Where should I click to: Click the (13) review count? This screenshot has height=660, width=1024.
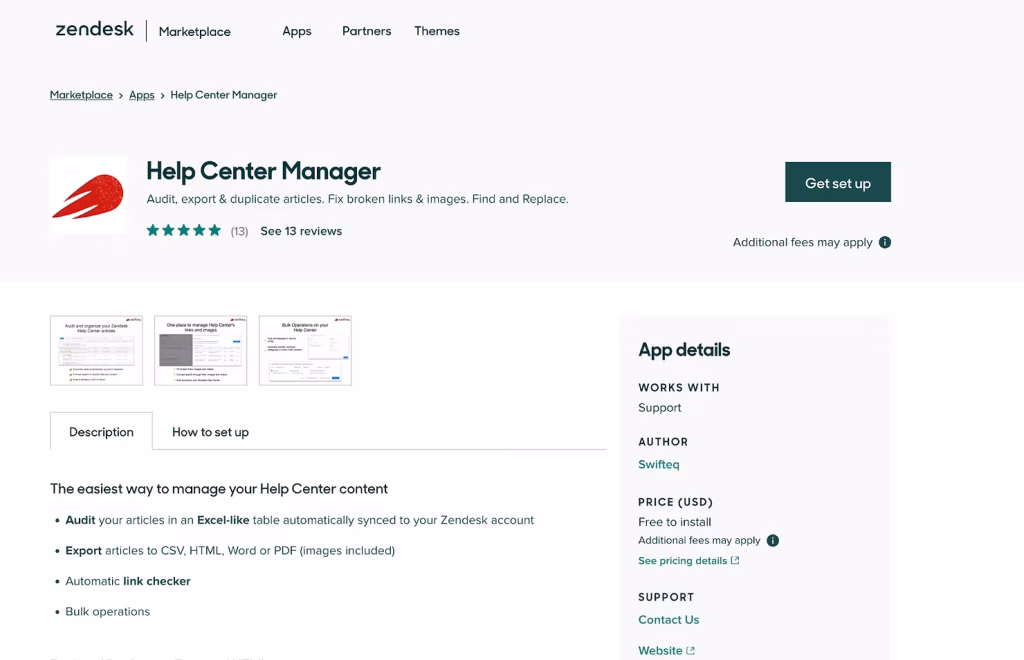point(239,231)
